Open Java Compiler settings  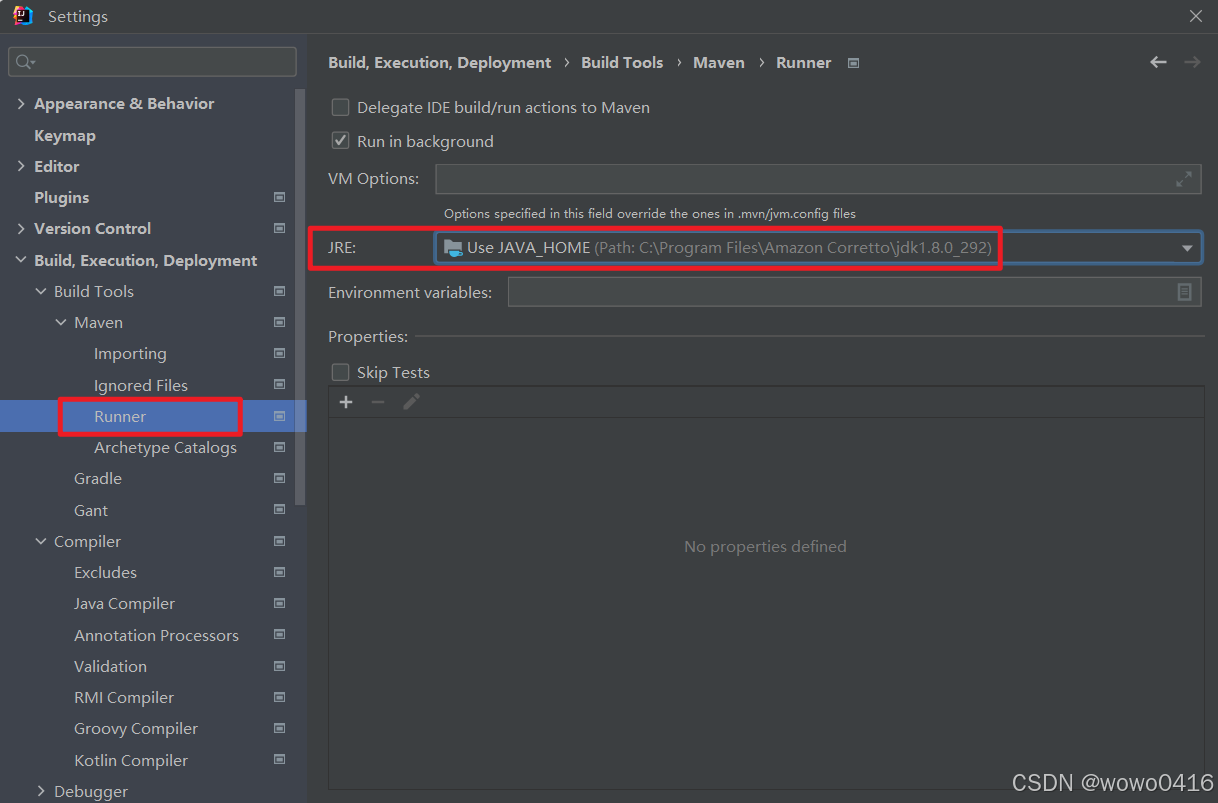coord(124,604)
